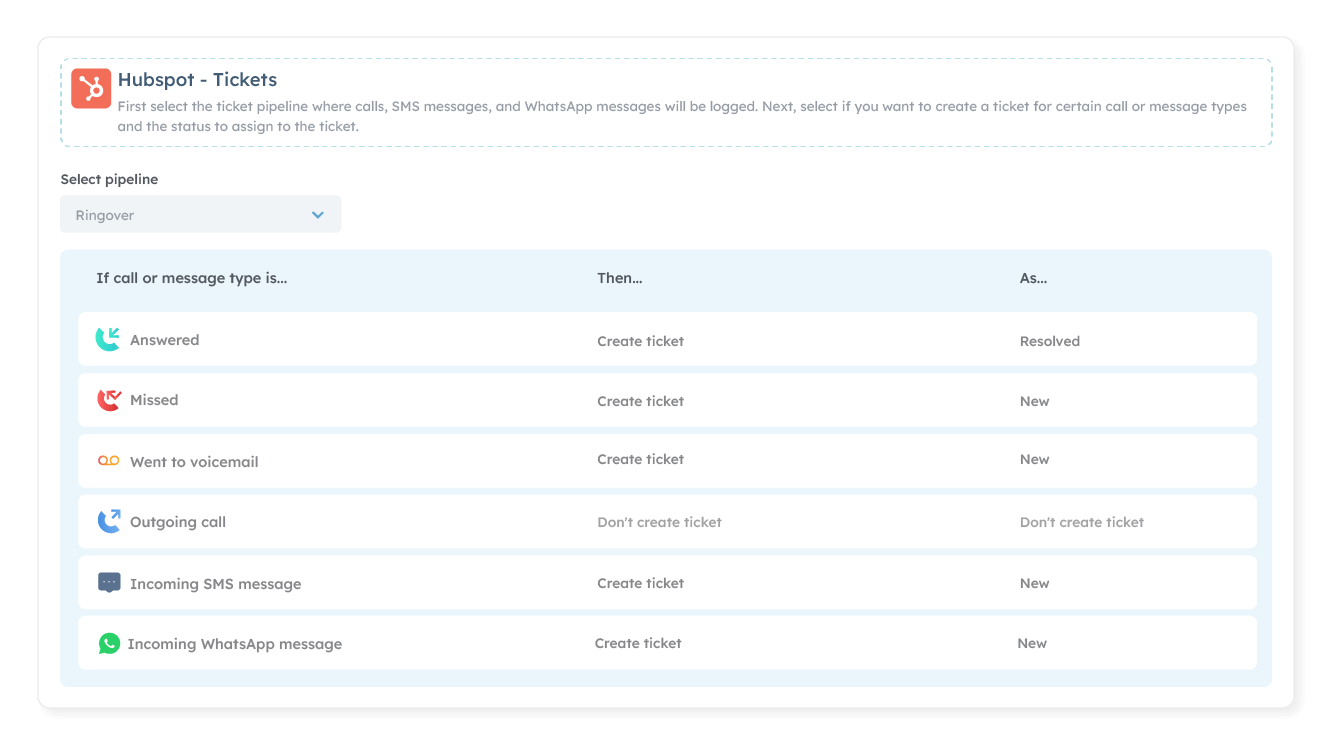Click the Hubspot - Tickets title link
1332x746 pixels.
(197, 79)
